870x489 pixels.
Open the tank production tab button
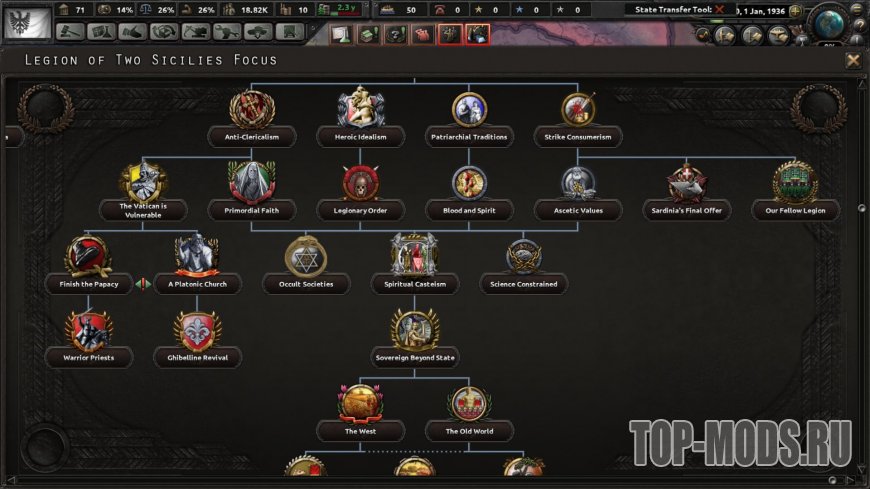pyautogui.click(x=196, y=33)
